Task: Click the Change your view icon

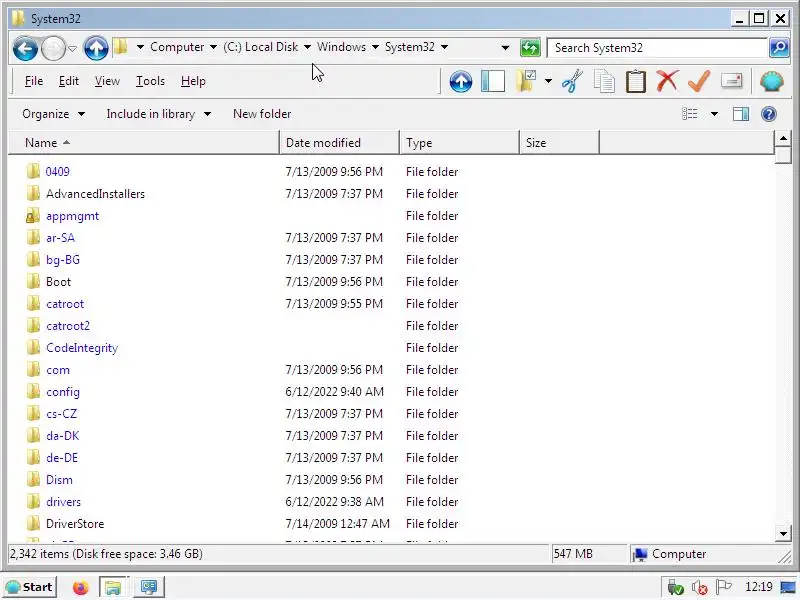Action: tap(690, 114)
